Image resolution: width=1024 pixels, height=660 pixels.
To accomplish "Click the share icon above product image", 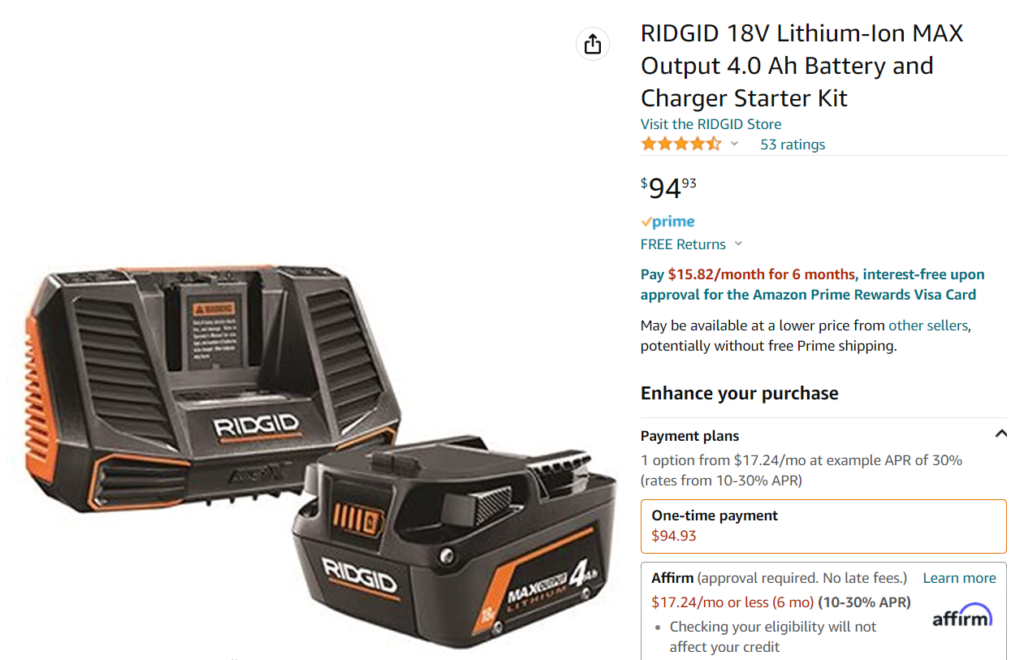I will click(592, 44).
